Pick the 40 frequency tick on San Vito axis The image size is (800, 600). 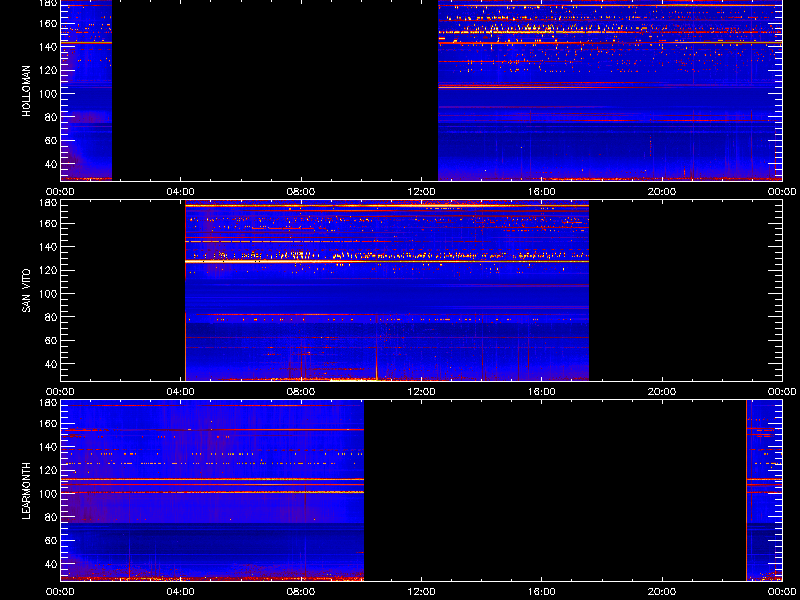click(x=51, y=364)
